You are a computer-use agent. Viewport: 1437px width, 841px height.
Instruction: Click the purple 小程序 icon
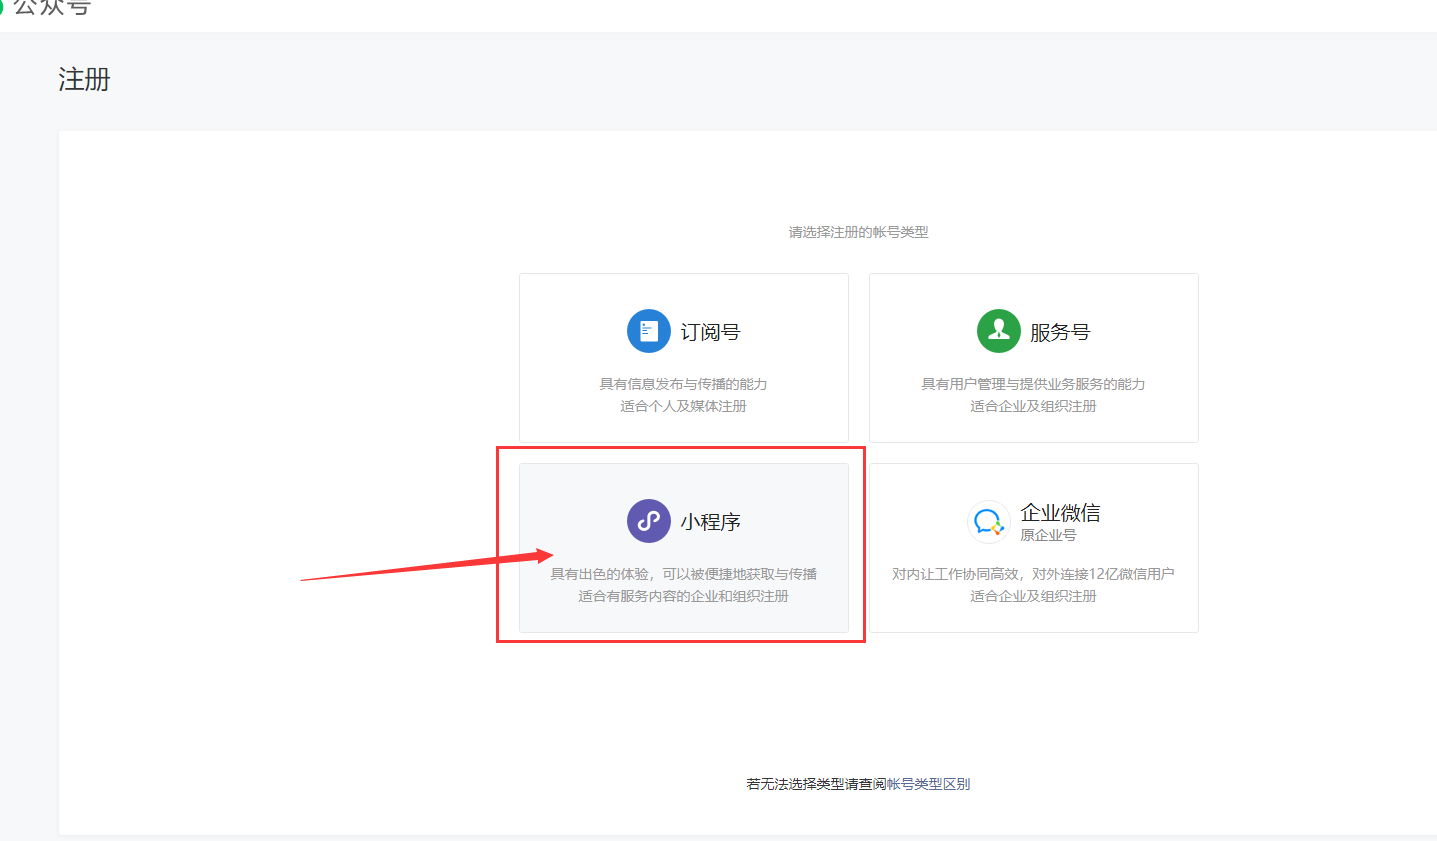click(648, 521)
